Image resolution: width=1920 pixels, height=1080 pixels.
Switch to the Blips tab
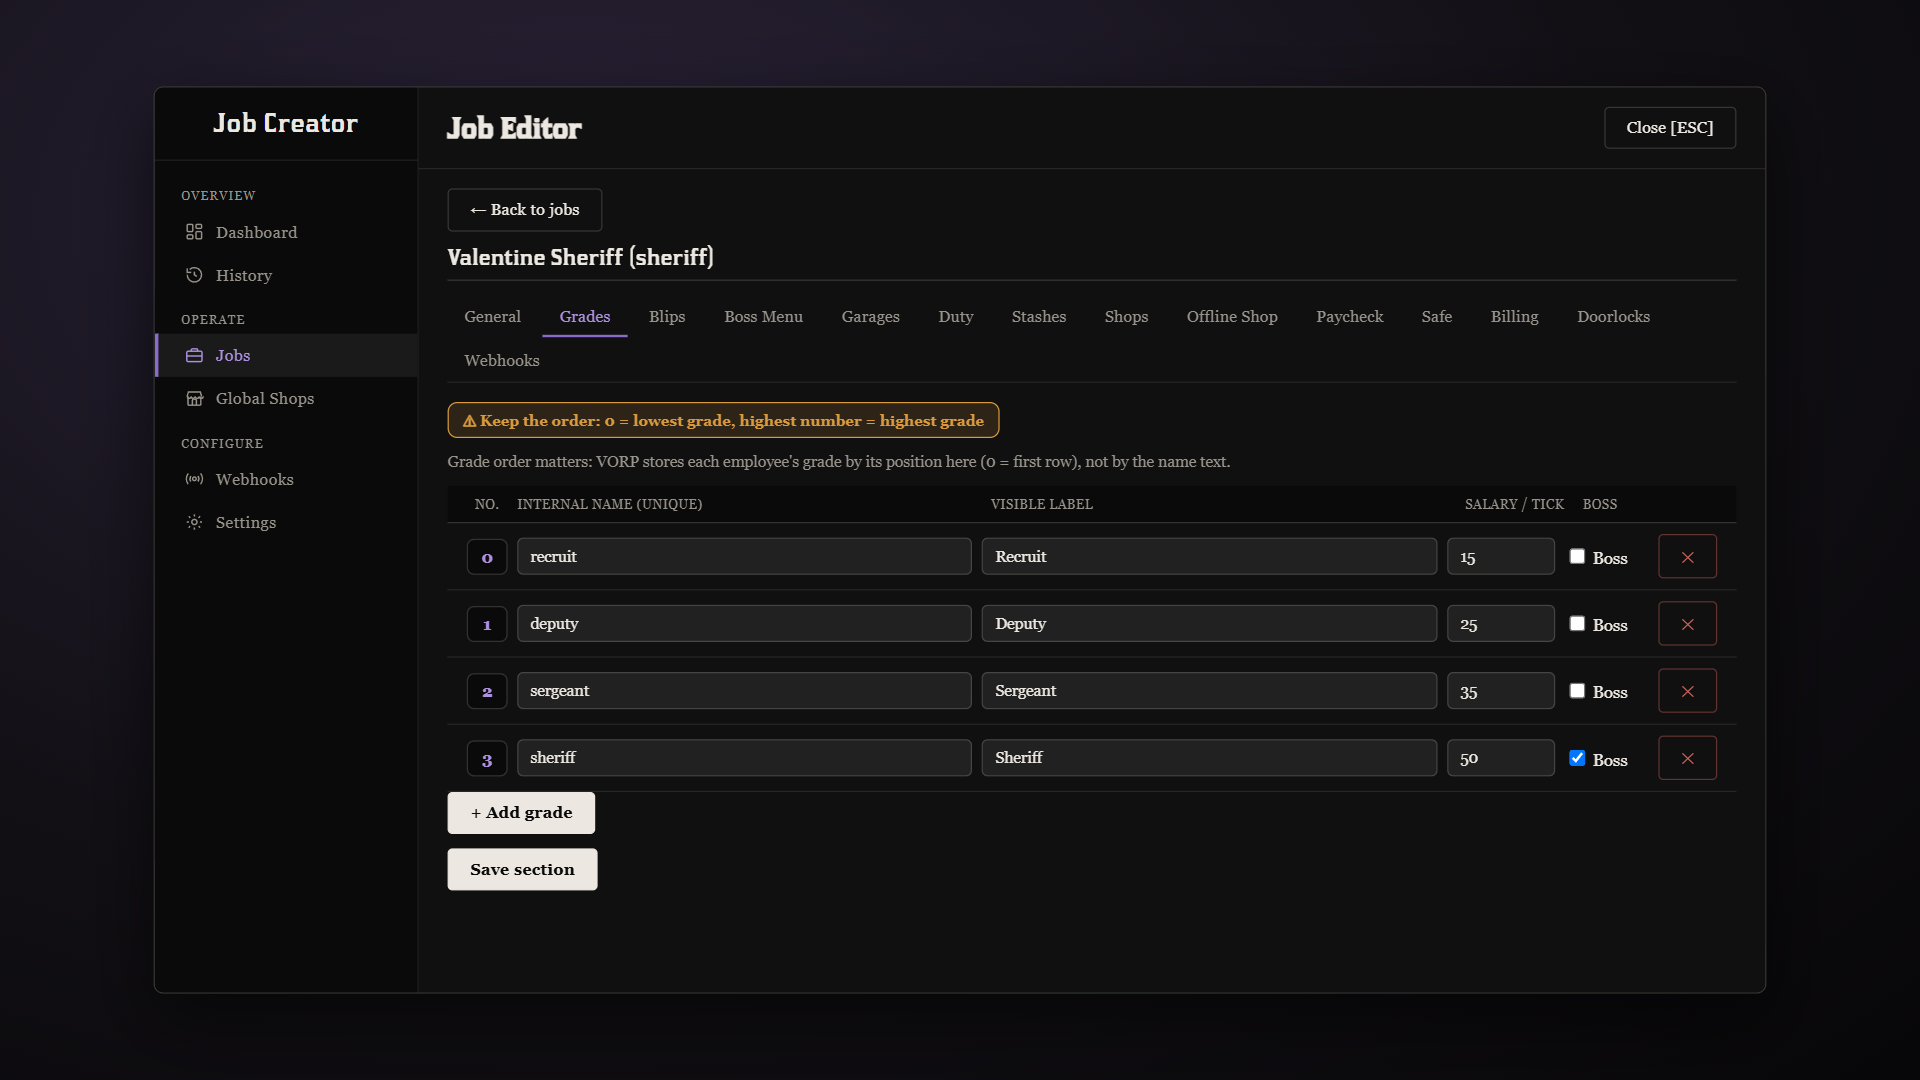pos(667,317)
